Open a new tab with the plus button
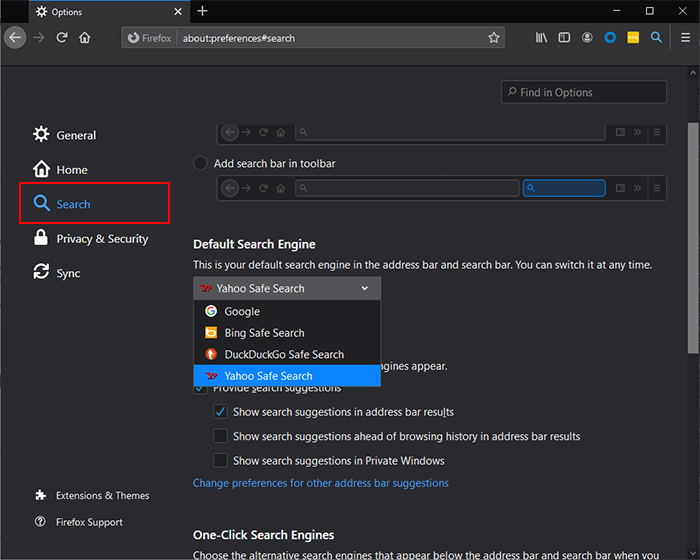This screenshot has width=700, height=560. pyautogui.click(x=202, y=11)
